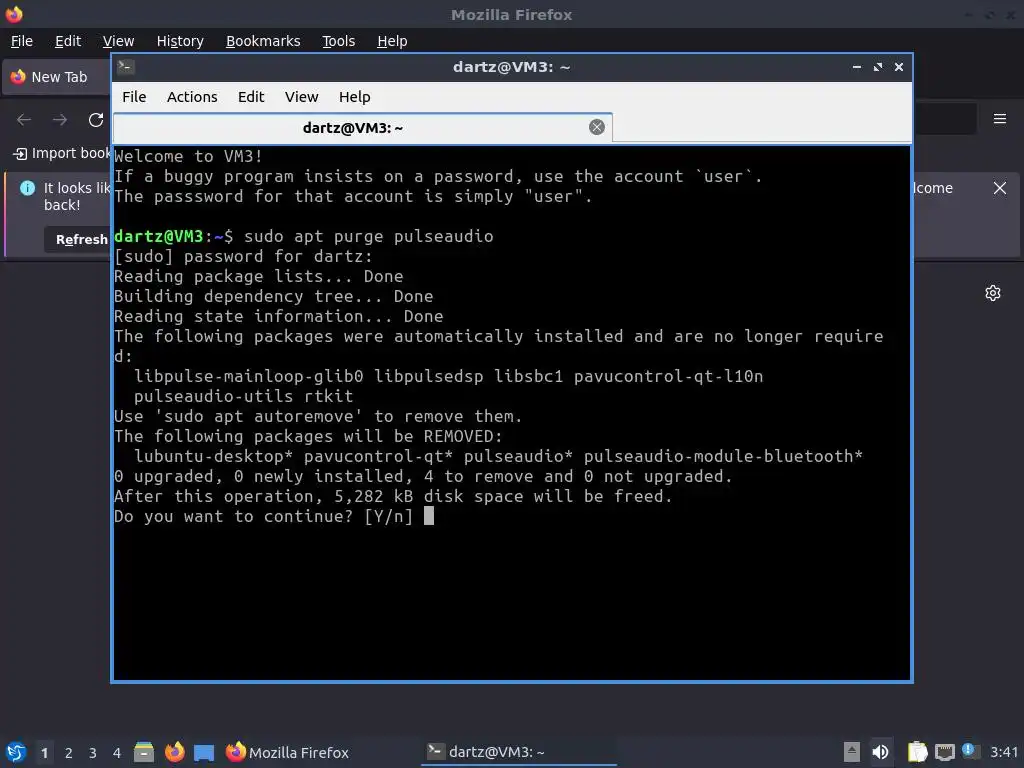Image resolution: width=1024 pixels, height=768 pixels.
Task: Click the 'sudo apt purge pulseaudio' command text
Action: click(368, 236)
